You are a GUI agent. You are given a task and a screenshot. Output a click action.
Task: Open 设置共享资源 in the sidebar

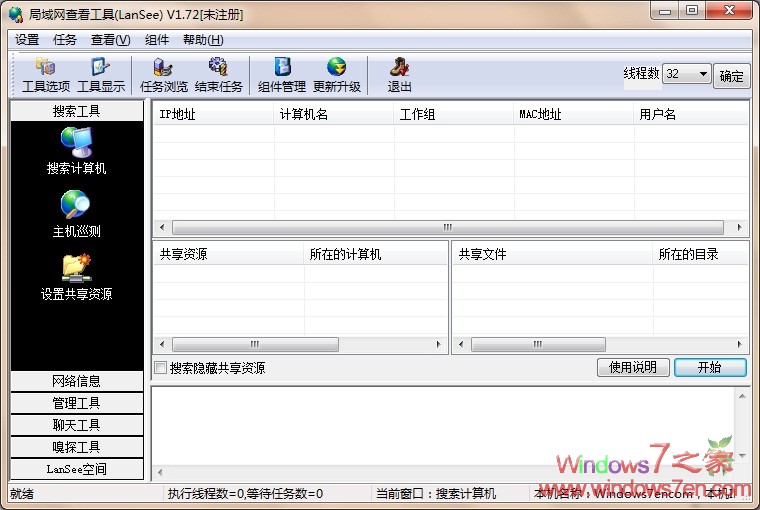[76, 277]
